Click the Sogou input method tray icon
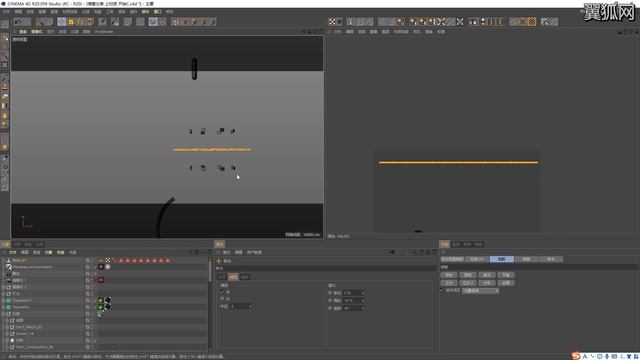The width and height of the screenshot is (640, 360). 576,356
